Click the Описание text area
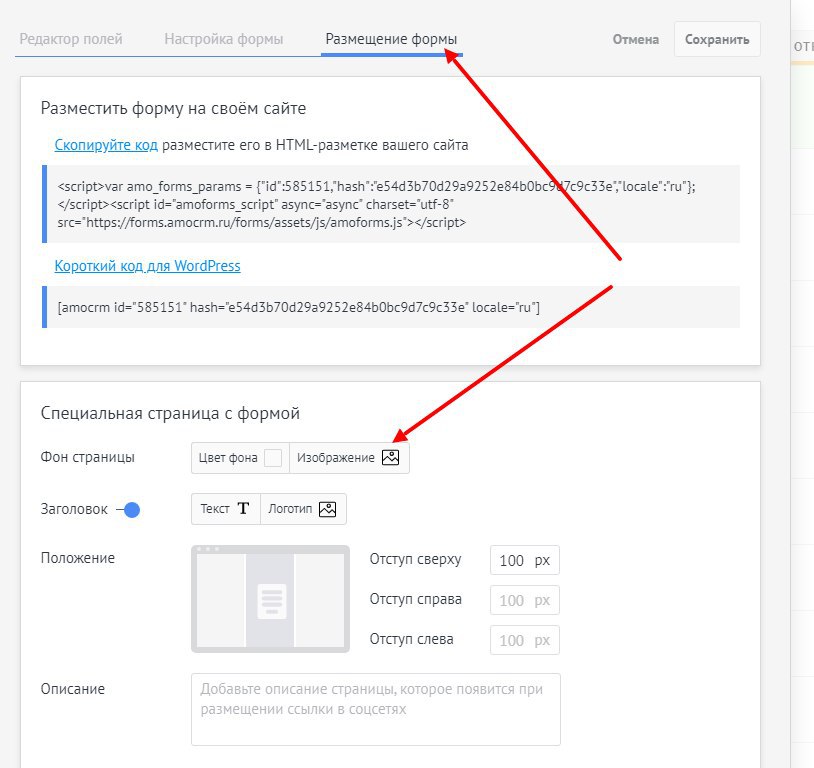Viewport: 814px width, 768px height. pos(376,709)
